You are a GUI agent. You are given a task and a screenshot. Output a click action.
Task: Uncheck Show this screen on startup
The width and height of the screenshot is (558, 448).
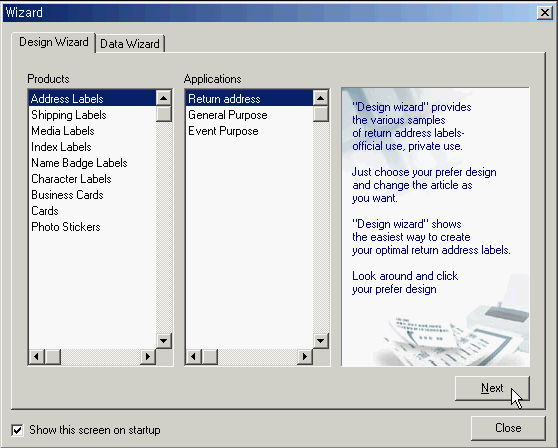point(17,430)
